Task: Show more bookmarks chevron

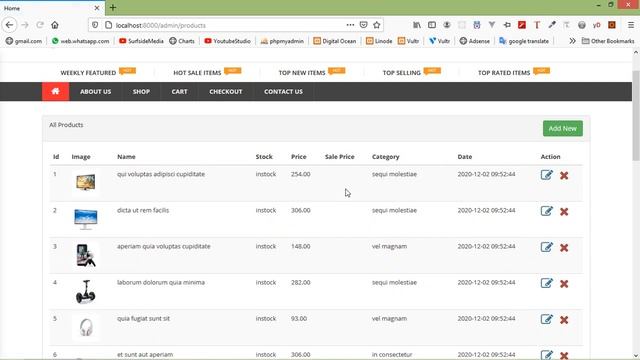Action: [x=572, y=41]
